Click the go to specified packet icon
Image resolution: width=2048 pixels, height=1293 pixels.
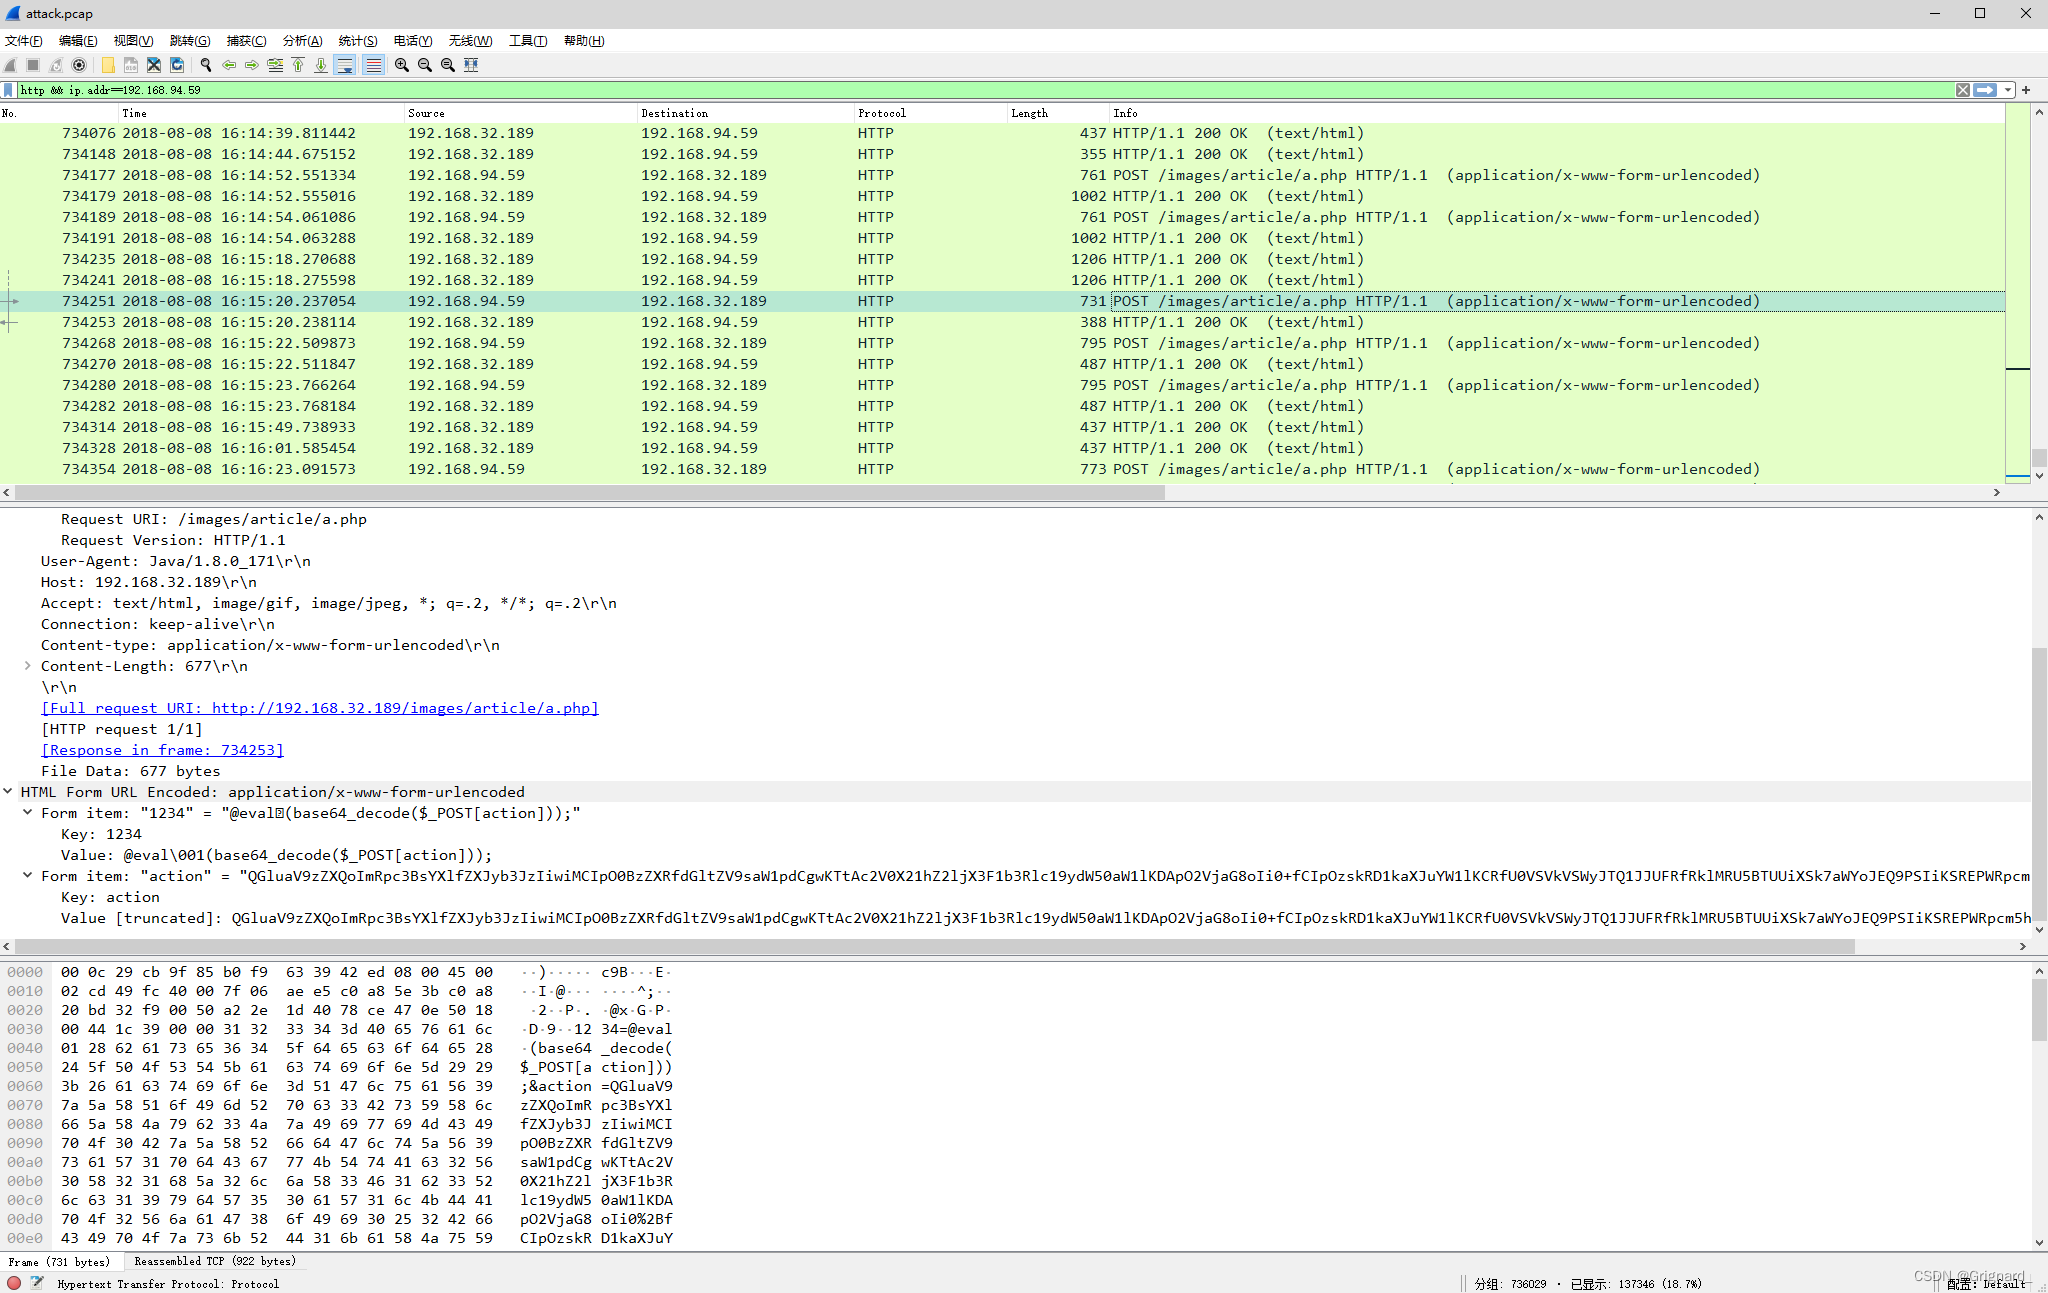[275, 65]
